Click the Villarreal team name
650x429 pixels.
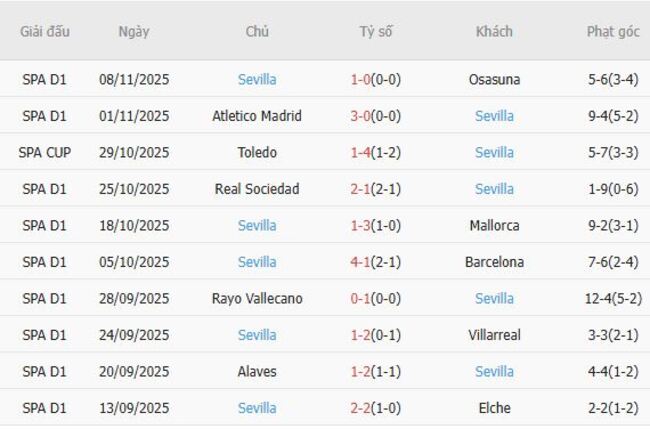click(x=494, y=335)
